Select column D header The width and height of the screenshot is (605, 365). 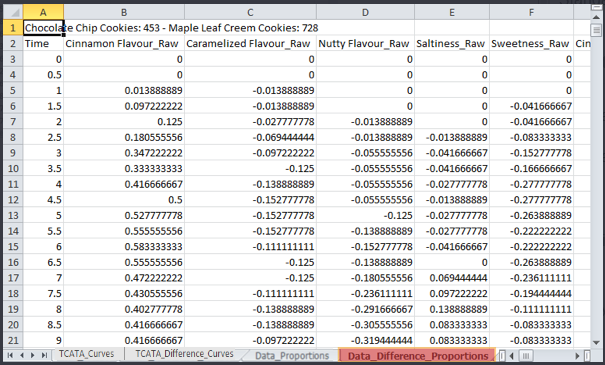pyautogui.click(x=365, y=12)
